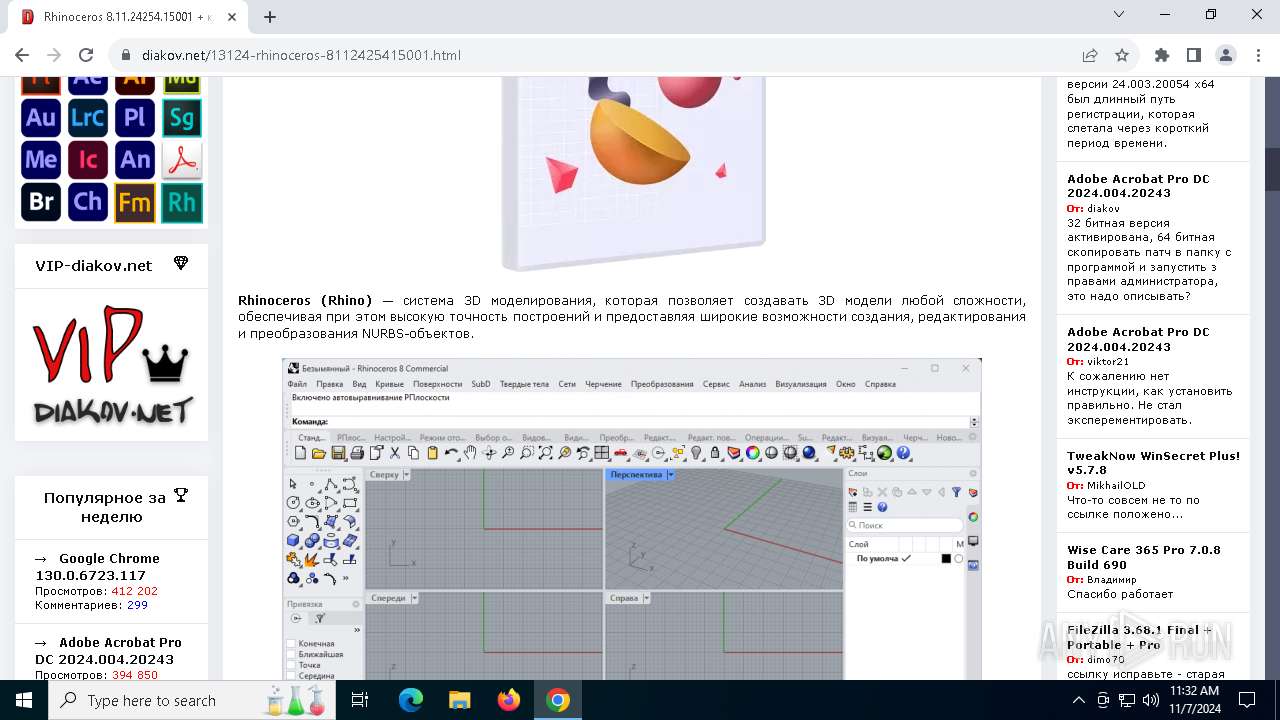Open the tab search dropdown chevron
The height and width of the screenshot is (720, 1280).
[x=1119, y=14]
